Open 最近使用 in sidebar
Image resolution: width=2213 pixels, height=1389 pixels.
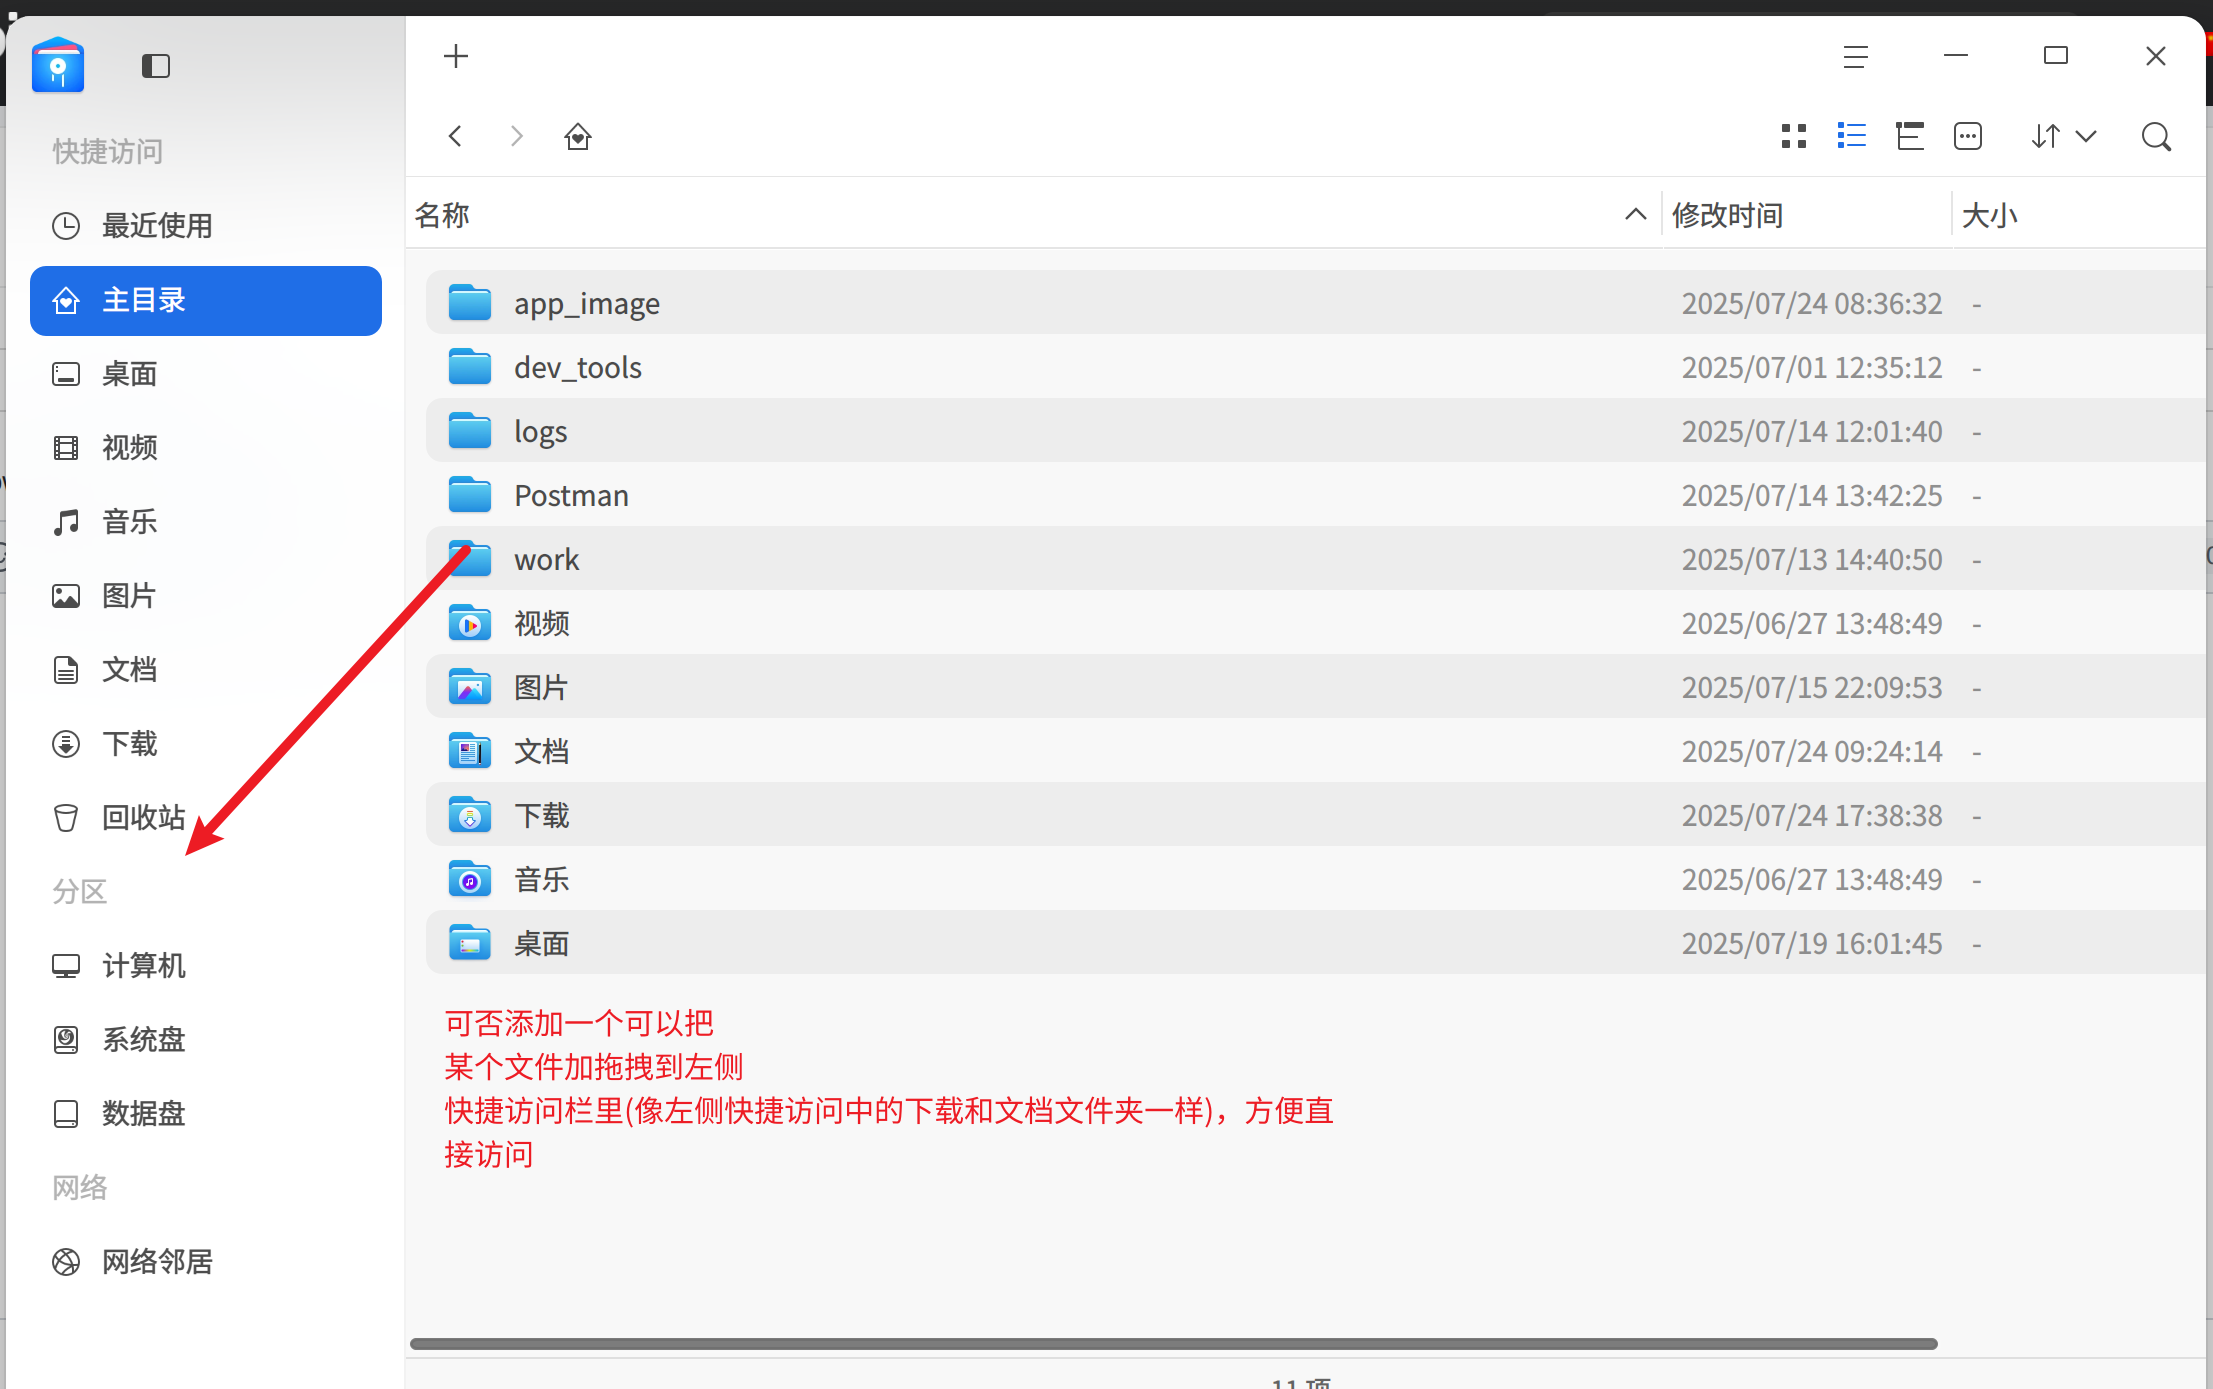(206, 226)
